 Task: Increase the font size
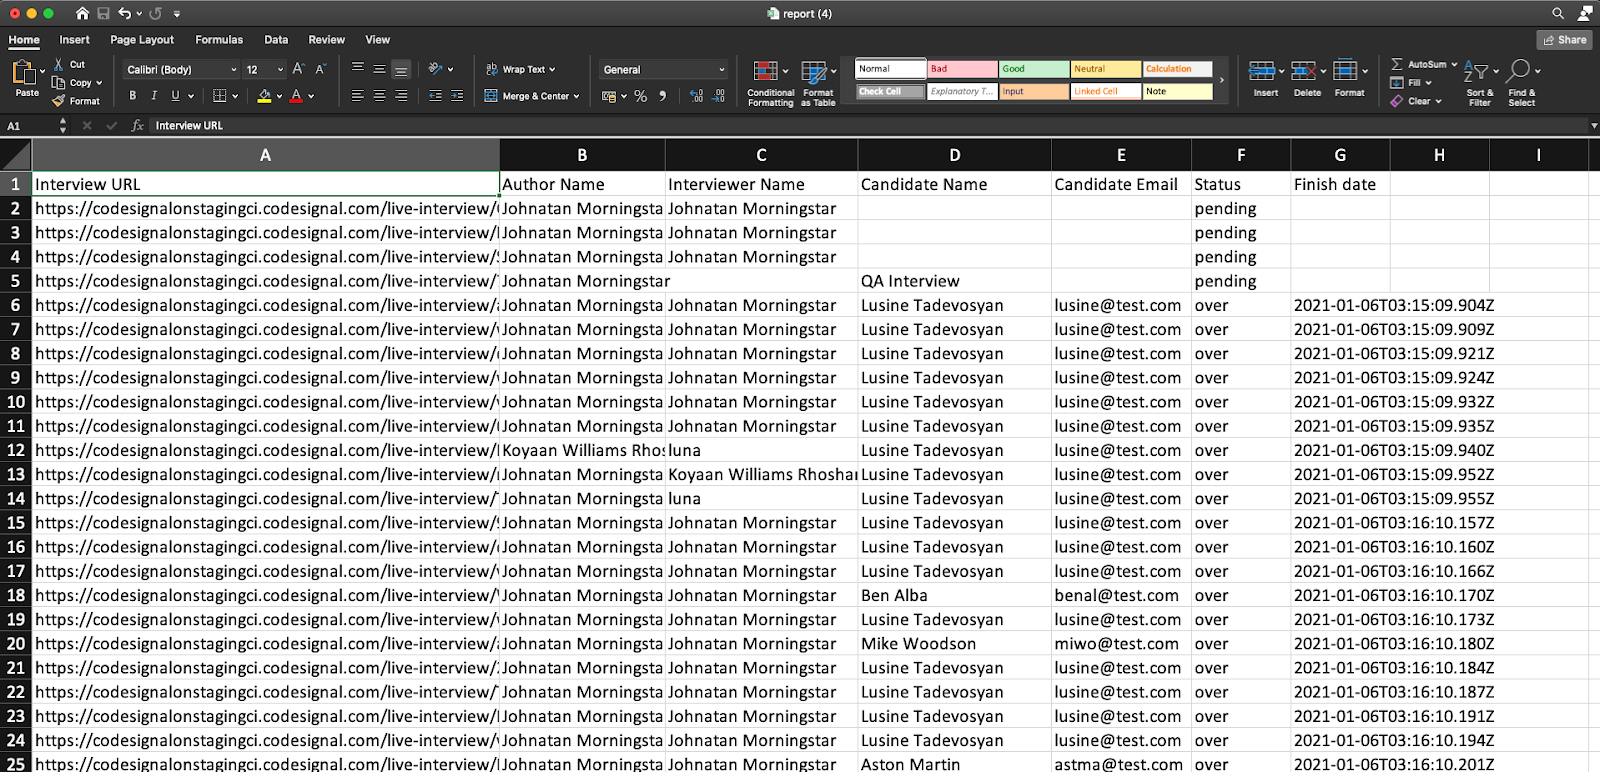pos(298,69)
